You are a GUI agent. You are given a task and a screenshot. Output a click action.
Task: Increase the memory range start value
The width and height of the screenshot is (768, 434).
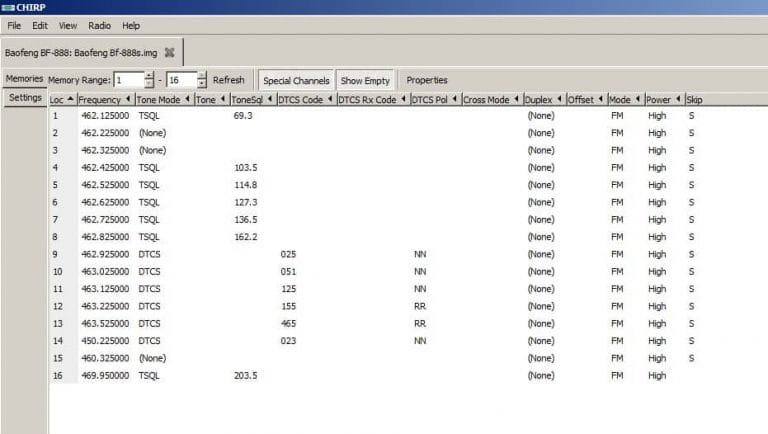[149, 75]
